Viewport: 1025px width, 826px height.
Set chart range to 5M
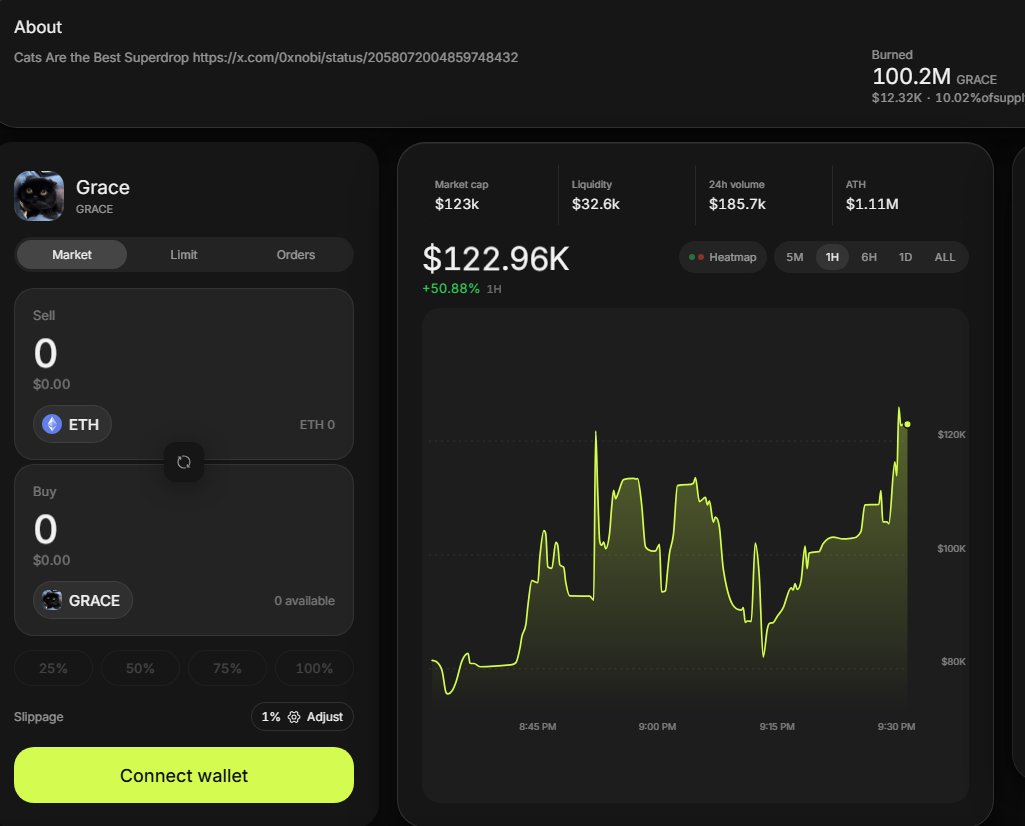click(x=794, y=257)
